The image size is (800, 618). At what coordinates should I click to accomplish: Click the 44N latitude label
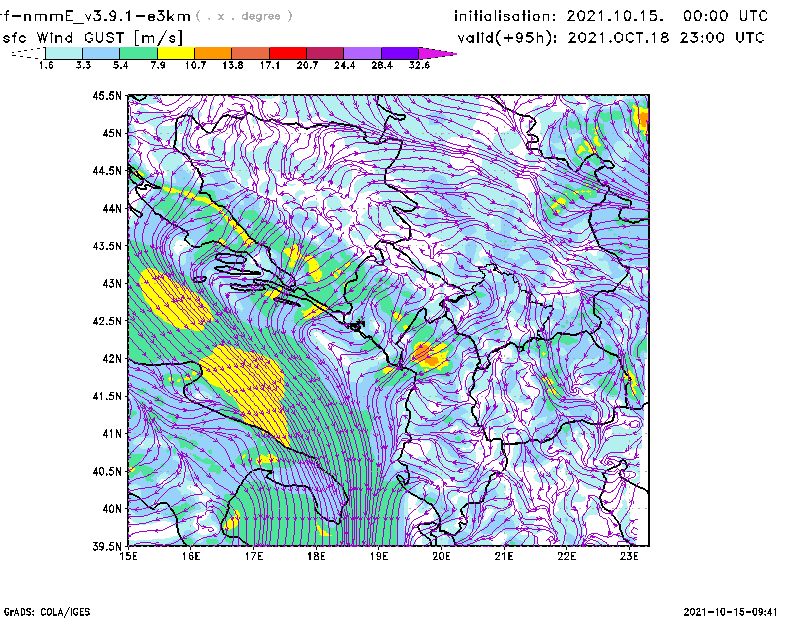pyautogui.click(x=112, y=208)
